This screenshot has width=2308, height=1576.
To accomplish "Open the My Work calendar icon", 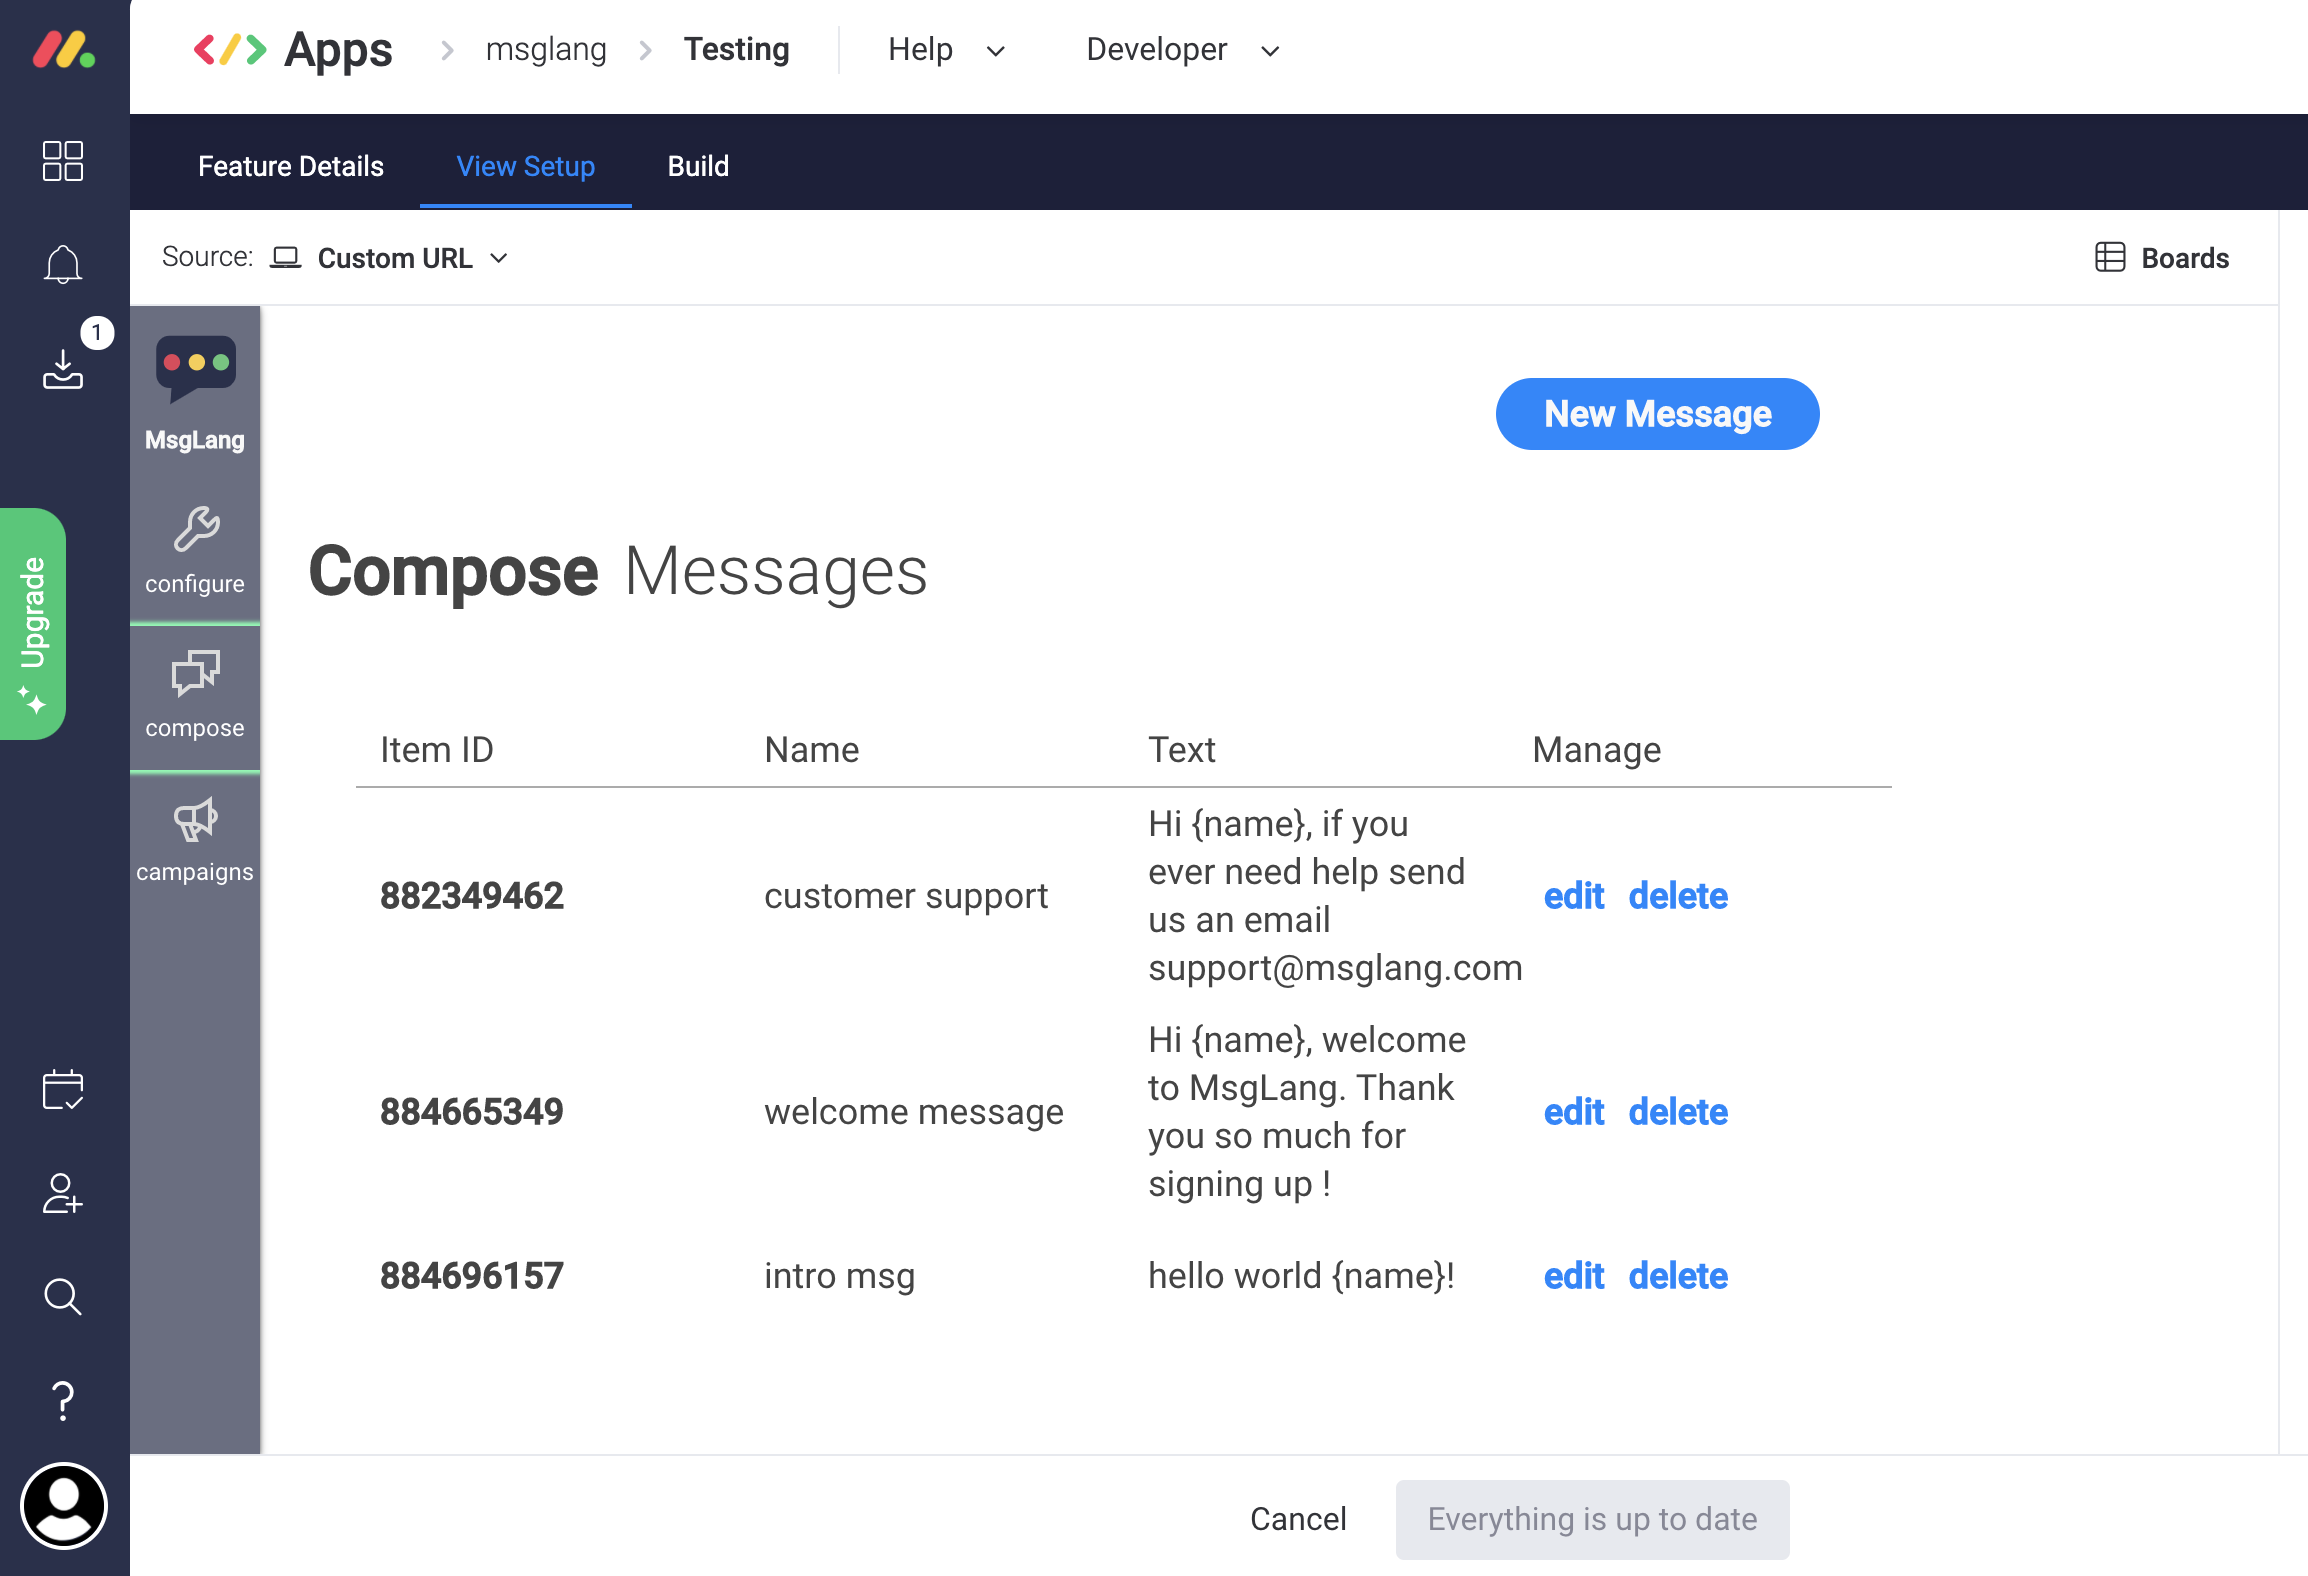I will (x=63, y=1090).
